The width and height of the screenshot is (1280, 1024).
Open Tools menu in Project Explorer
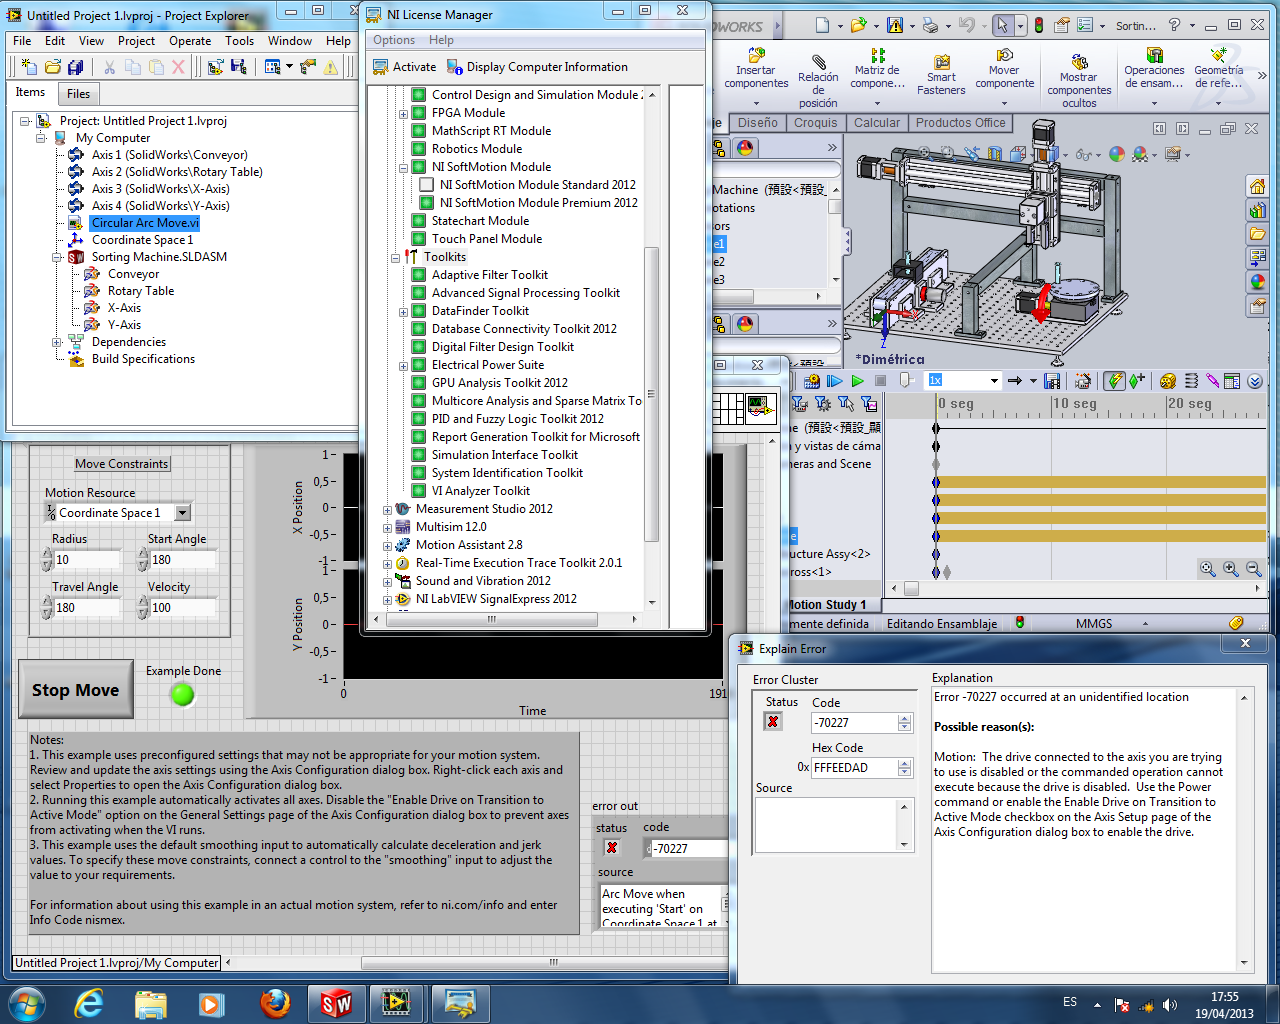(x=239, y=41)
